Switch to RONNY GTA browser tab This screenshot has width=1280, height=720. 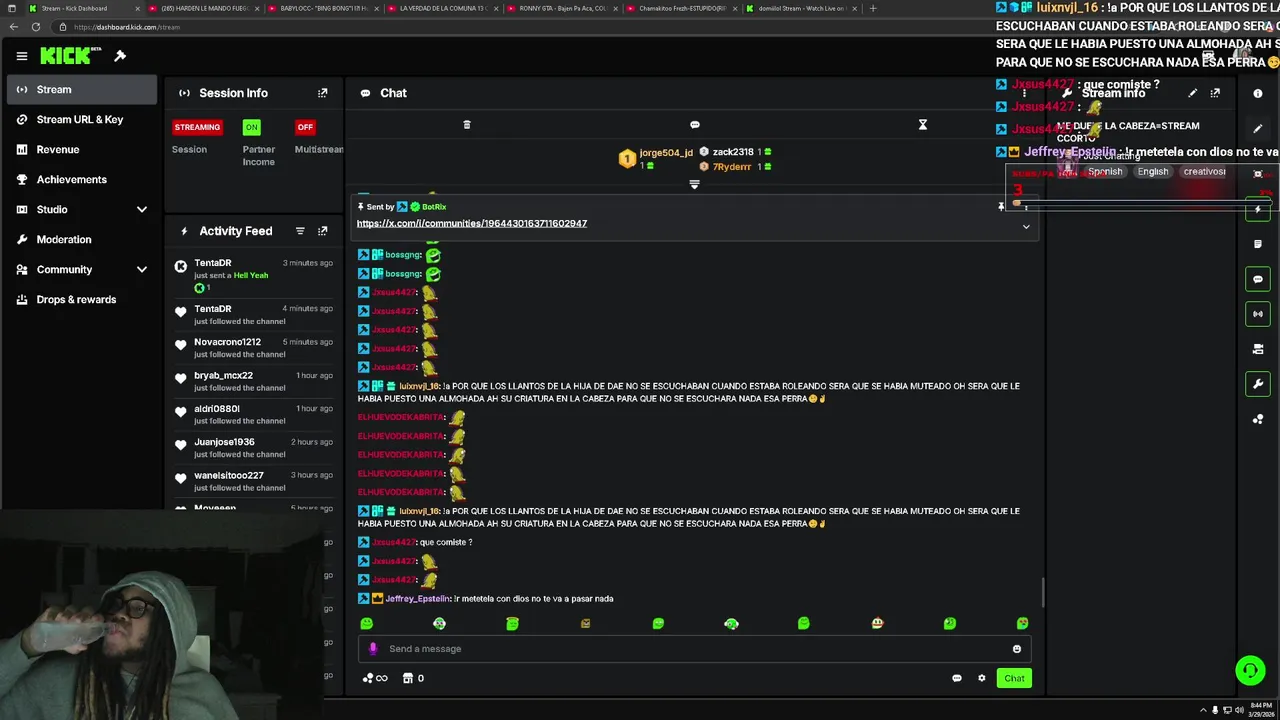pyautogui.click(x=562, y=8)
